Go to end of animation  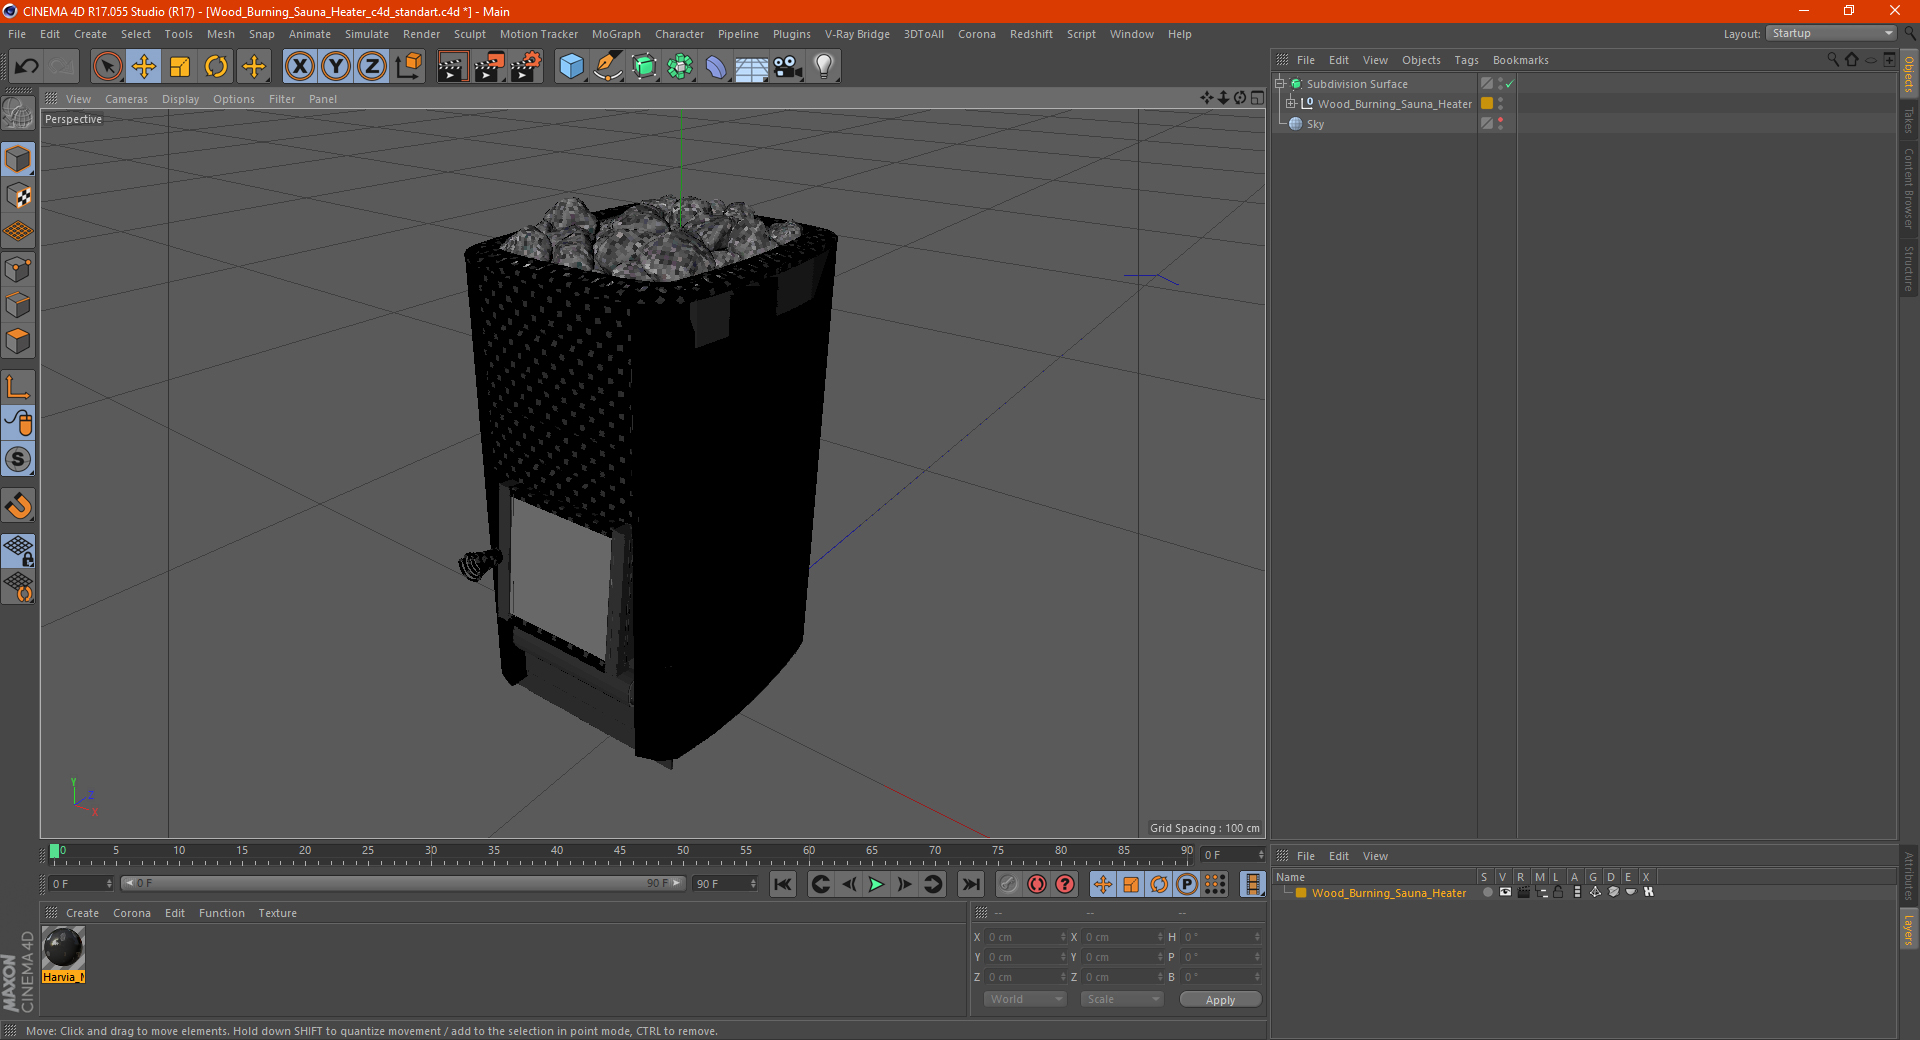tap(970, 884)
